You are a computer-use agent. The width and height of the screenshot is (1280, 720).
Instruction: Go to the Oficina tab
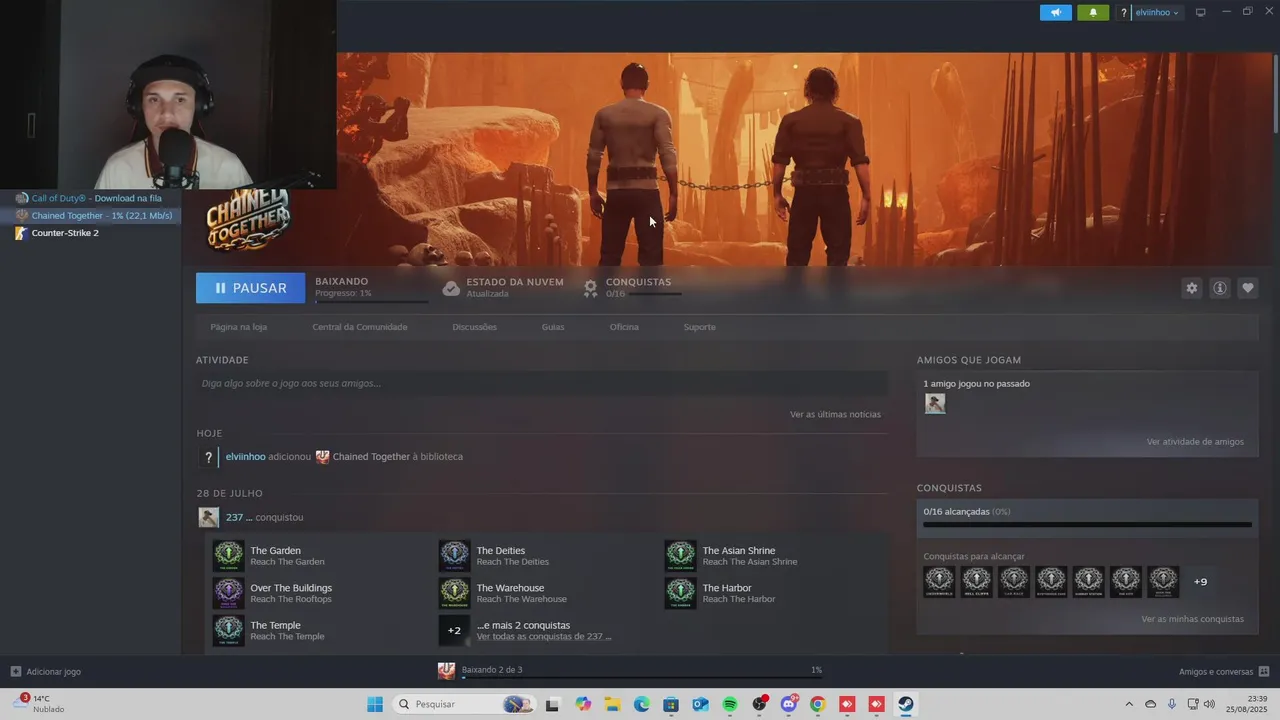coord(624,327)
